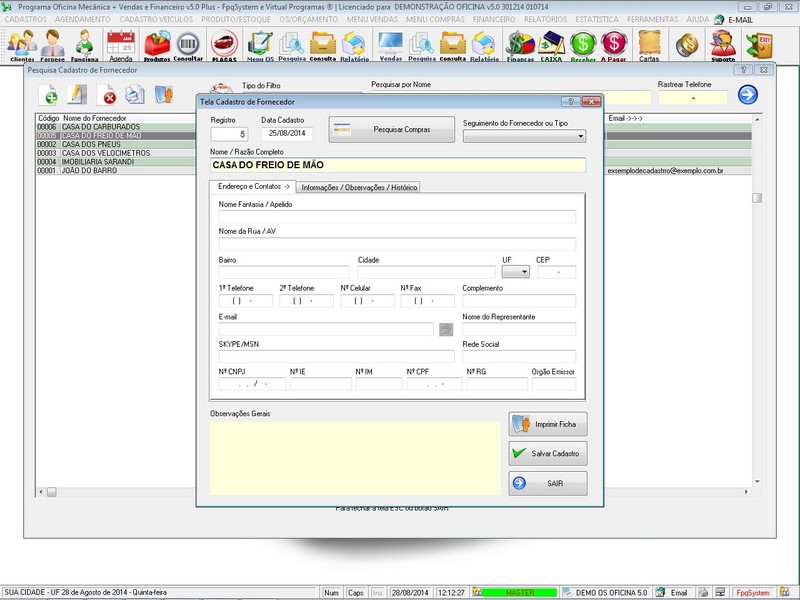Open the Produtos toolbox icon
800x600 pixels.
coord(157,45)
